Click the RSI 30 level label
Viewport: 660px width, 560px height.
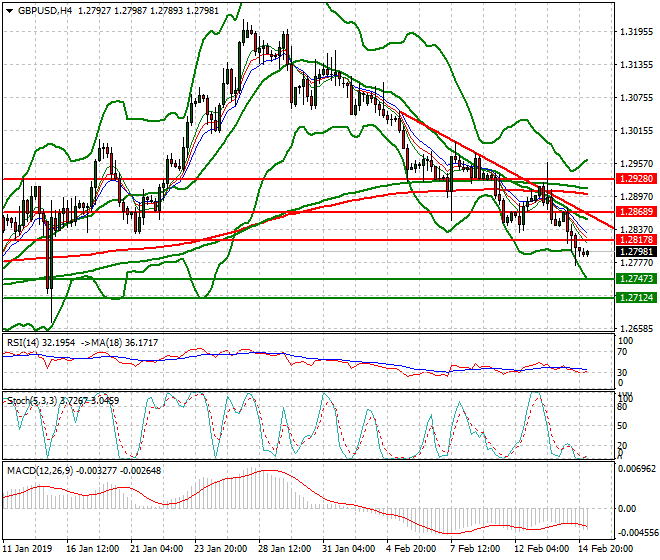coord(622,373)
